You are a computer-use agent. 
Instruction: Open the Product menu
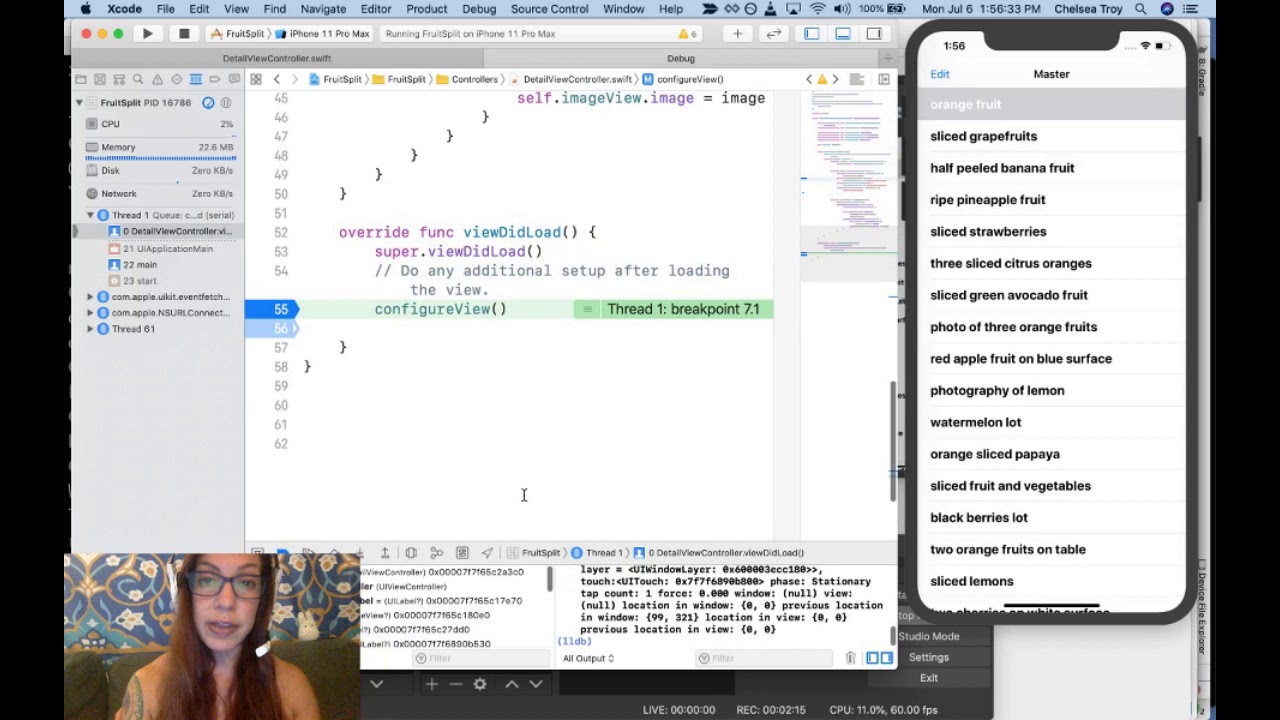(427, 9)
